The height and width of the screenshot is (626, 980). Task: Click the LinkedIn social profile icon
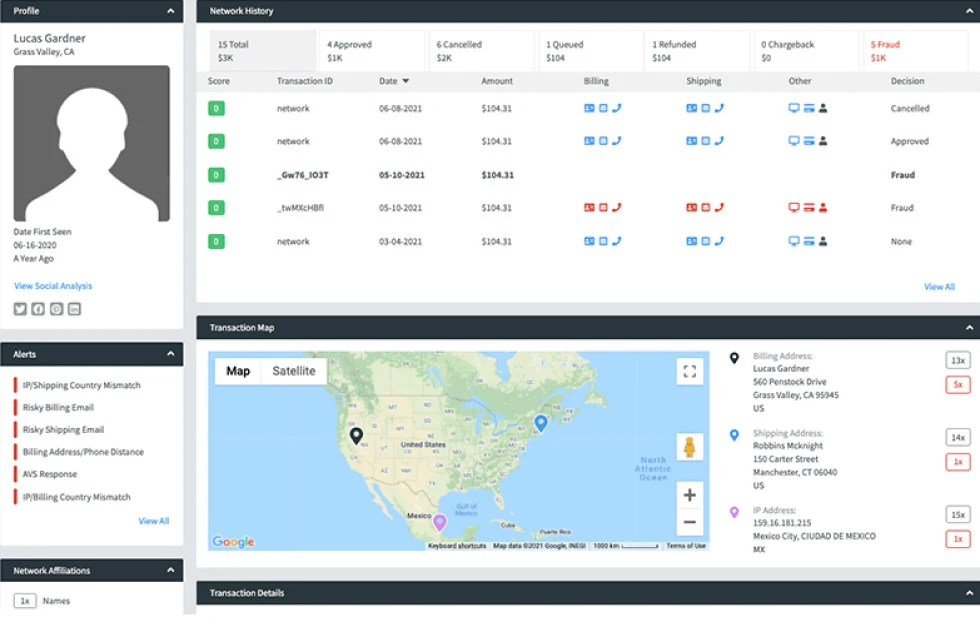point(74,309)
